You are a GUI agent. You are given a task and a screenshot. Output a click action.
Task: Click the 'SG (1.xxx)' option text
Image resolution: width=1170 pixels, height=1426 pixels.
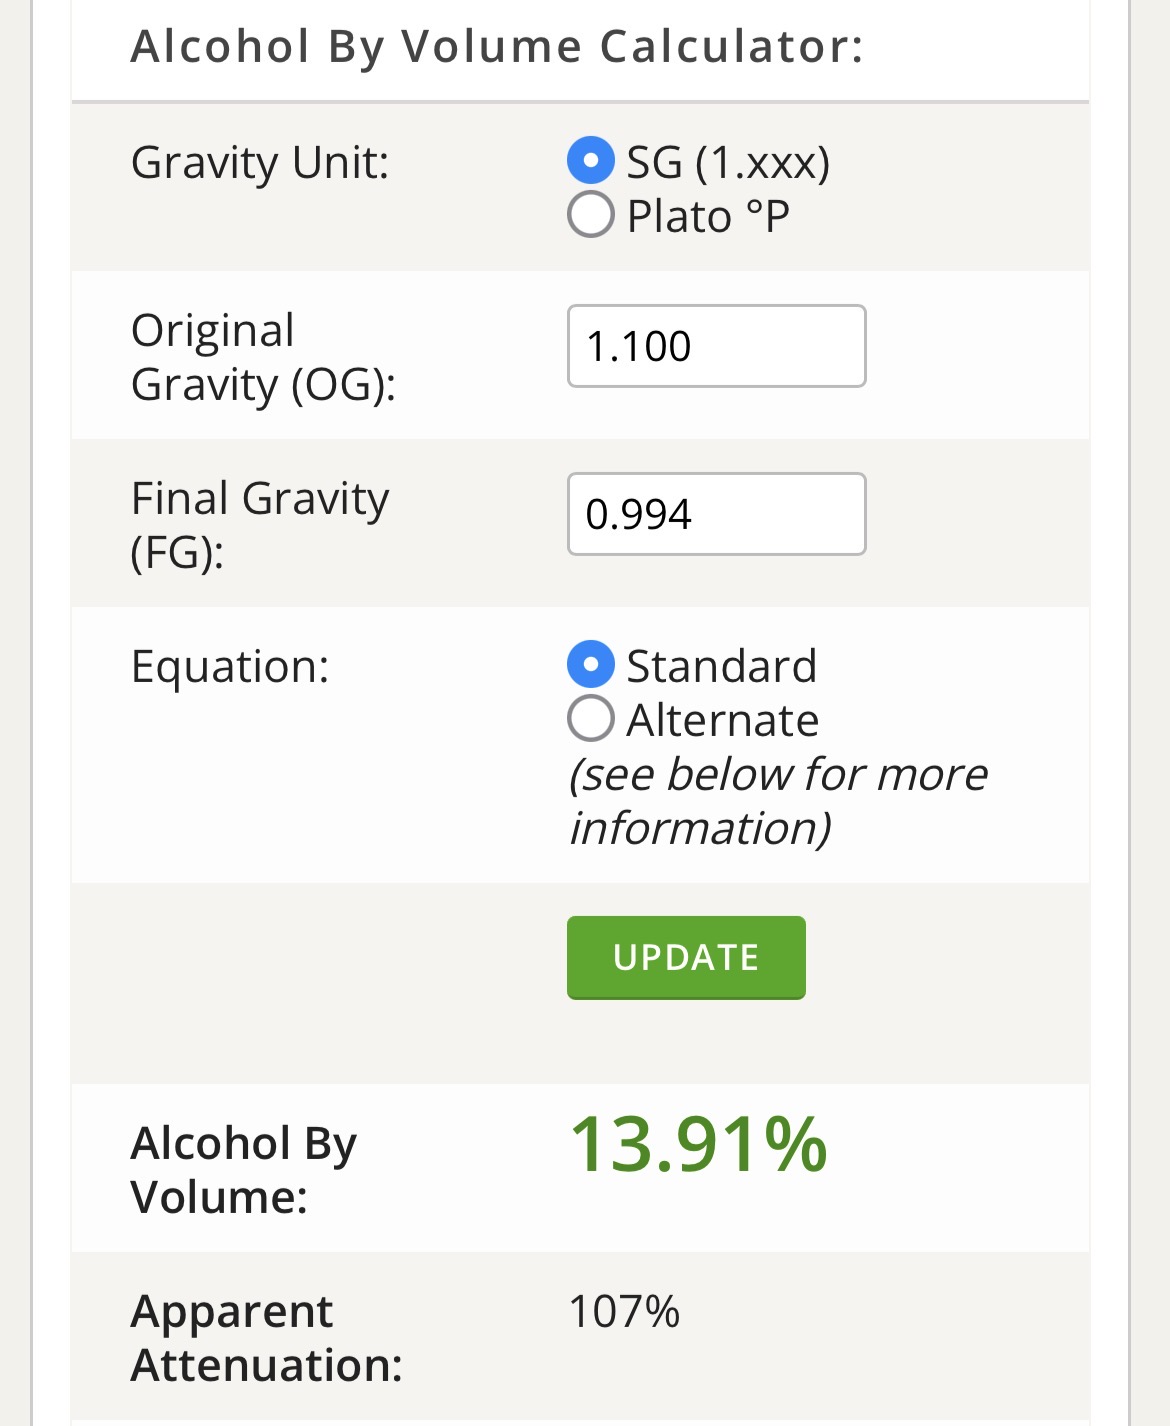pyautogui.click(x=728, y=162)
